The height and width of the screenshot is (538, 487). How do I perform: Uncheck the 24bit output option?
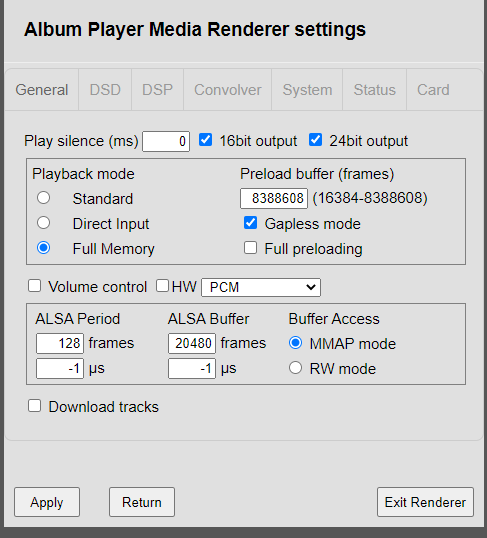(x=315, y=140)
